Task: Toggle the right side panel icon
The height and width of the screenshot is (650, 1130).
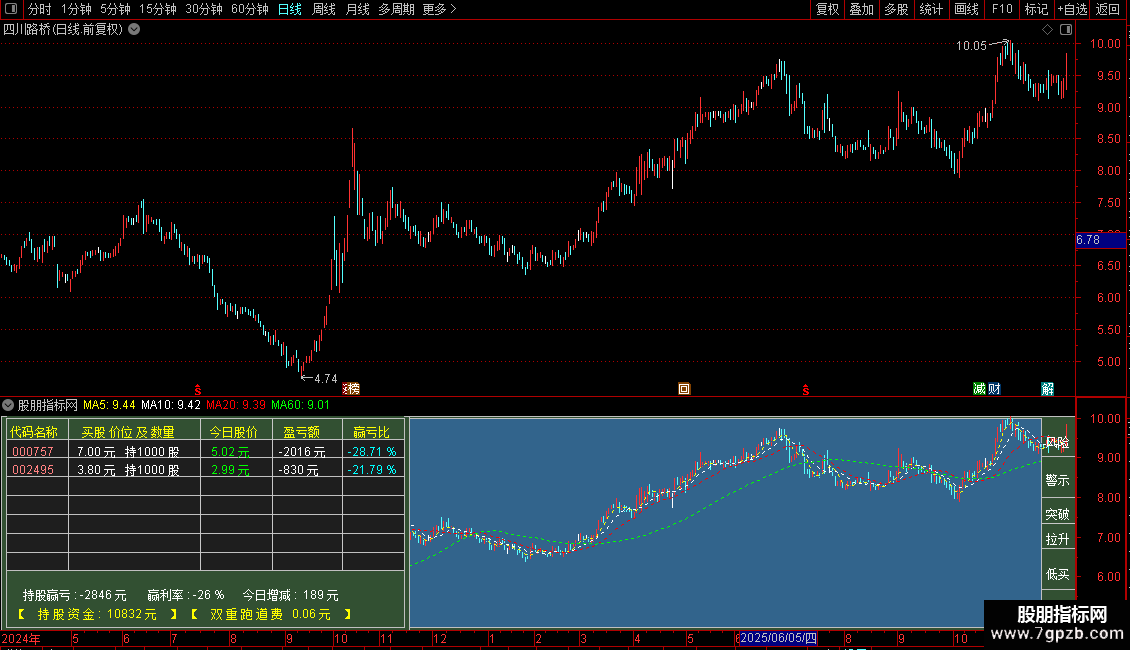Action: pos(1066,30)
